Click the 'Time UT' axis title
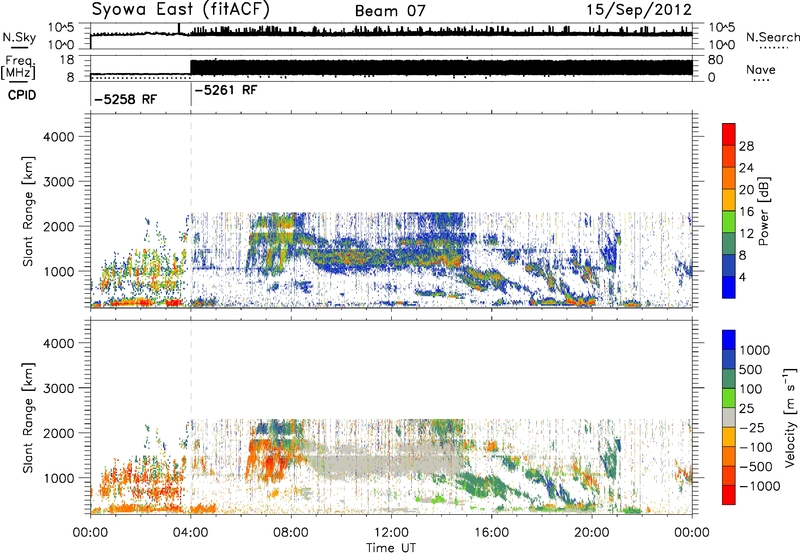The image size is (800, 554). 391,548
